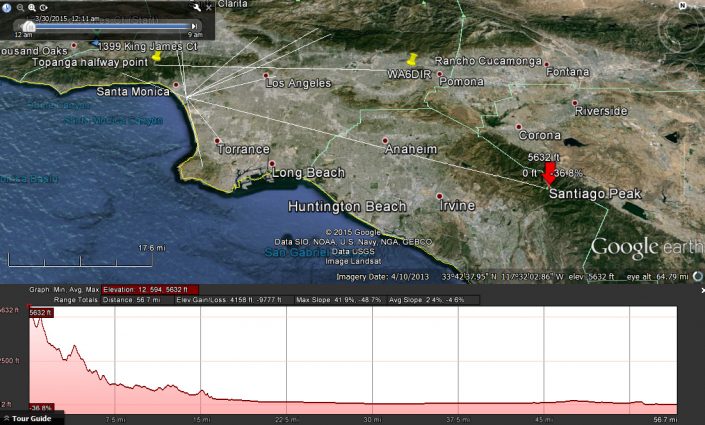Image resolution: width=705 pixels, height=425 pixels.
Task: Click the Los Angeles city dot
Action: pyautogui.click(x=266, y=75)
